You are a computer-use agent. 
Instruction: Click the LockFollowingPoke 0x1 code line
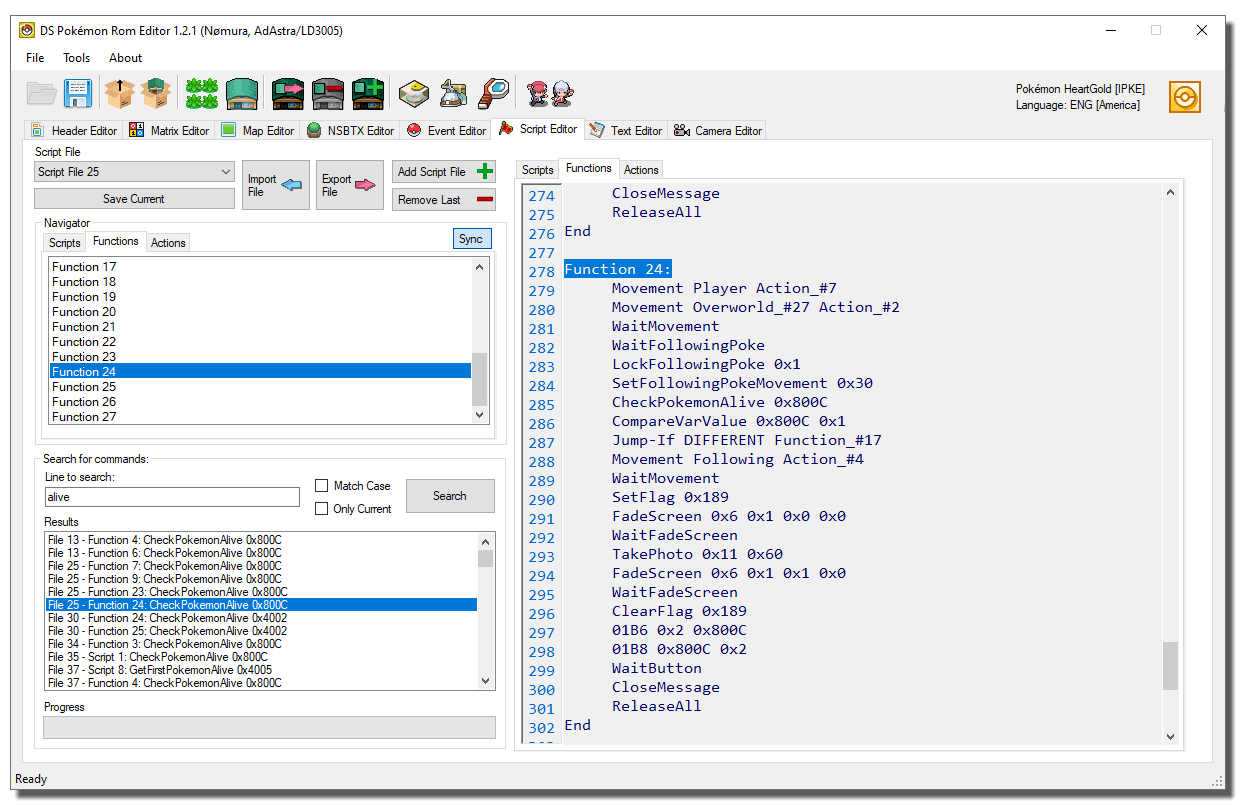point(706,364)
